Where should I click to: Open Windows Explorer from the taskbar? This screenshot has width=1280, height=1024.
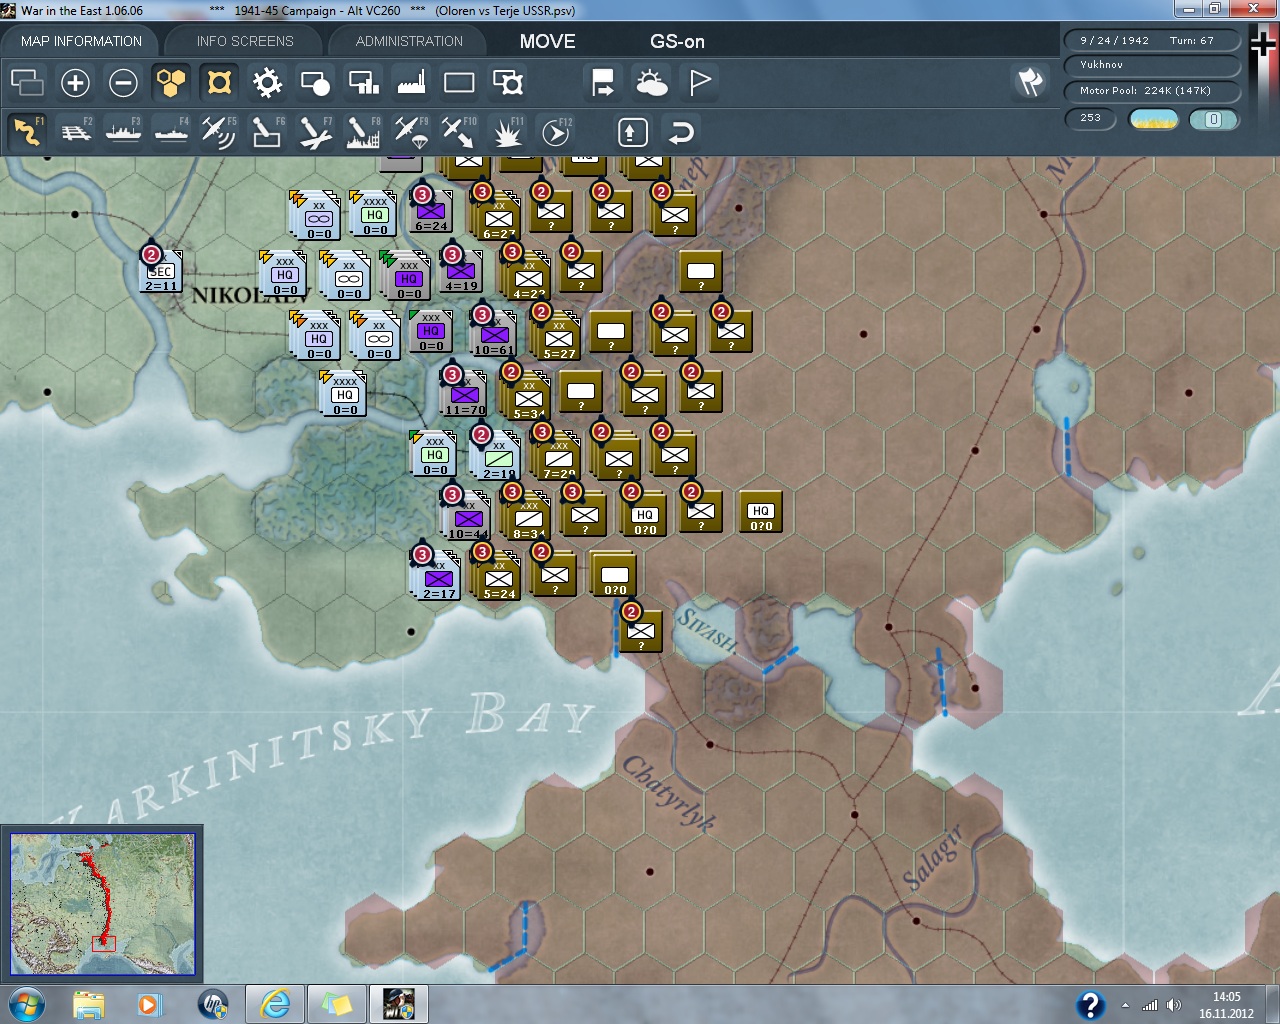click(88, 1004)
